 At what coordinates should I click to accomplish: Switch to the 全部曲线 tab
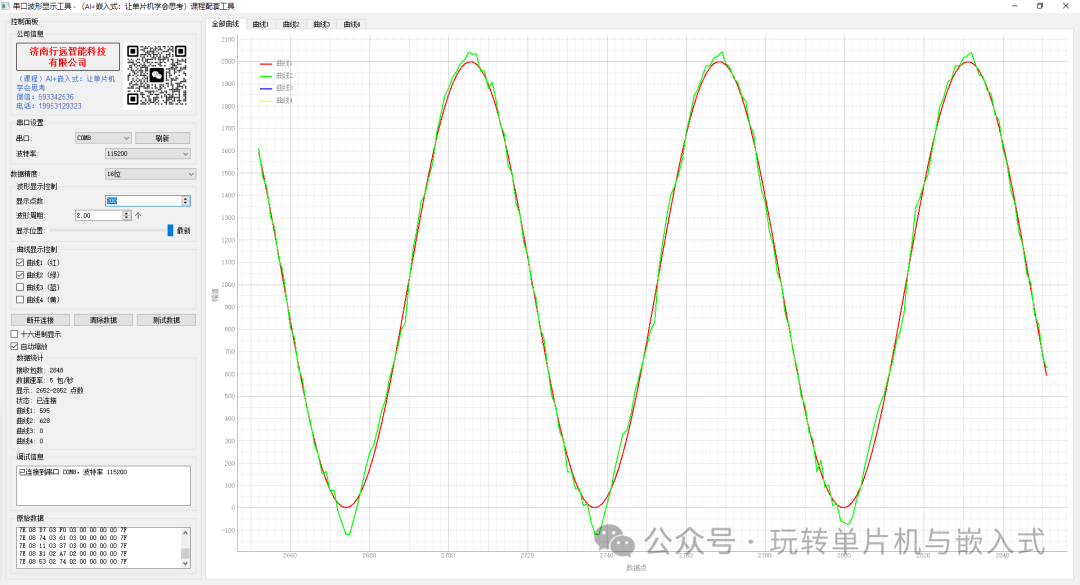(225, 24)
